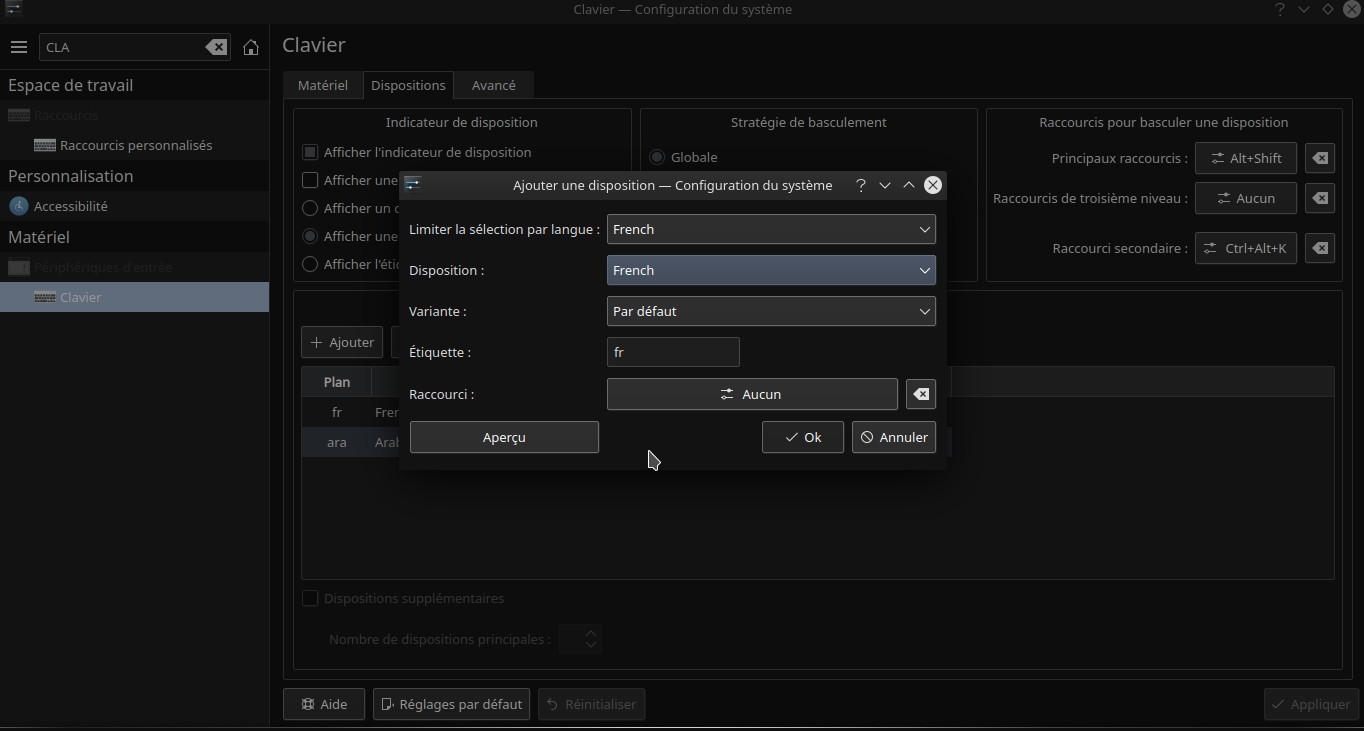Switch to the Matériel tab
This screenshot has height=731, width=1364.
323,85
